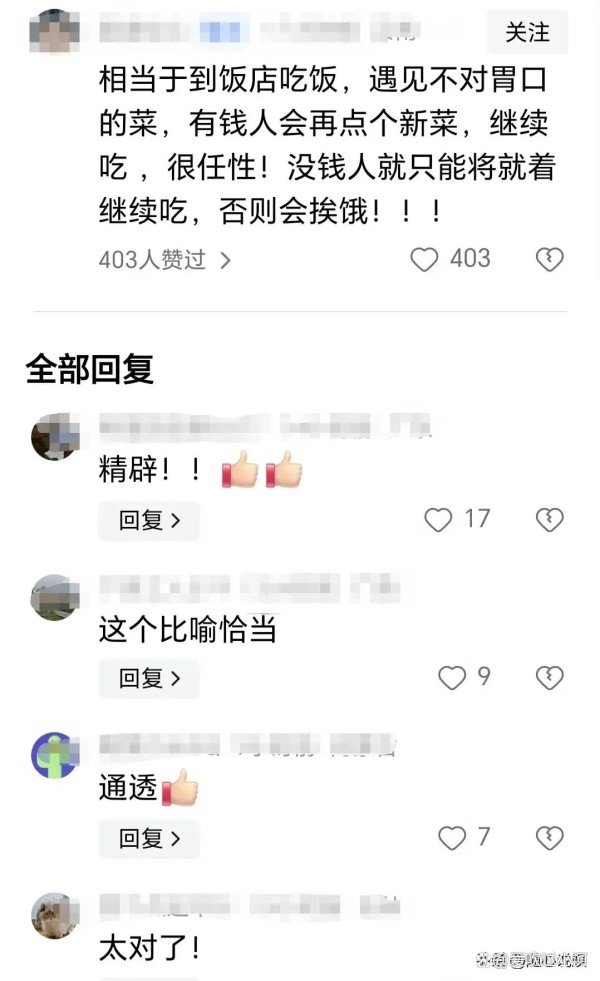Like the main comment with 403 likes
The image size is (600, 981).
(424, 260)
